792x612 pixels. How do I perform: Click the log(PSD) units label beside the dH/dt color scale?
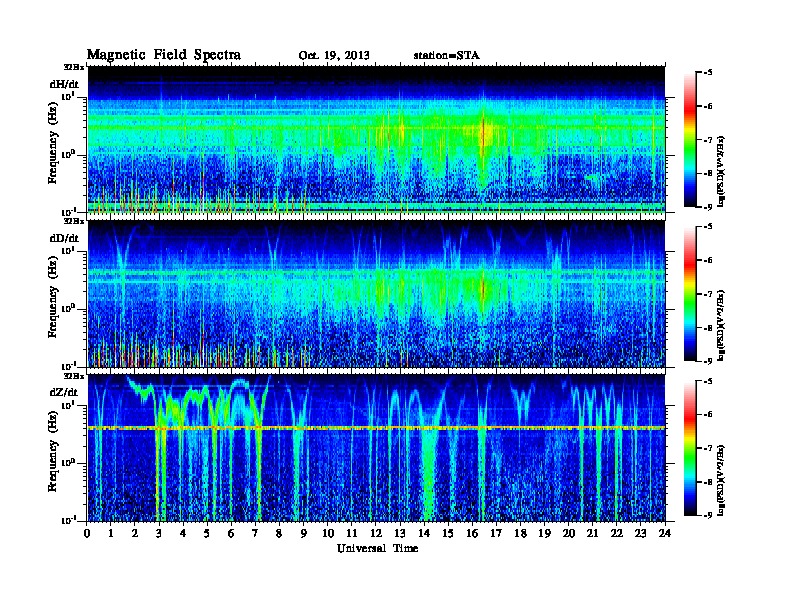[722, 171]
